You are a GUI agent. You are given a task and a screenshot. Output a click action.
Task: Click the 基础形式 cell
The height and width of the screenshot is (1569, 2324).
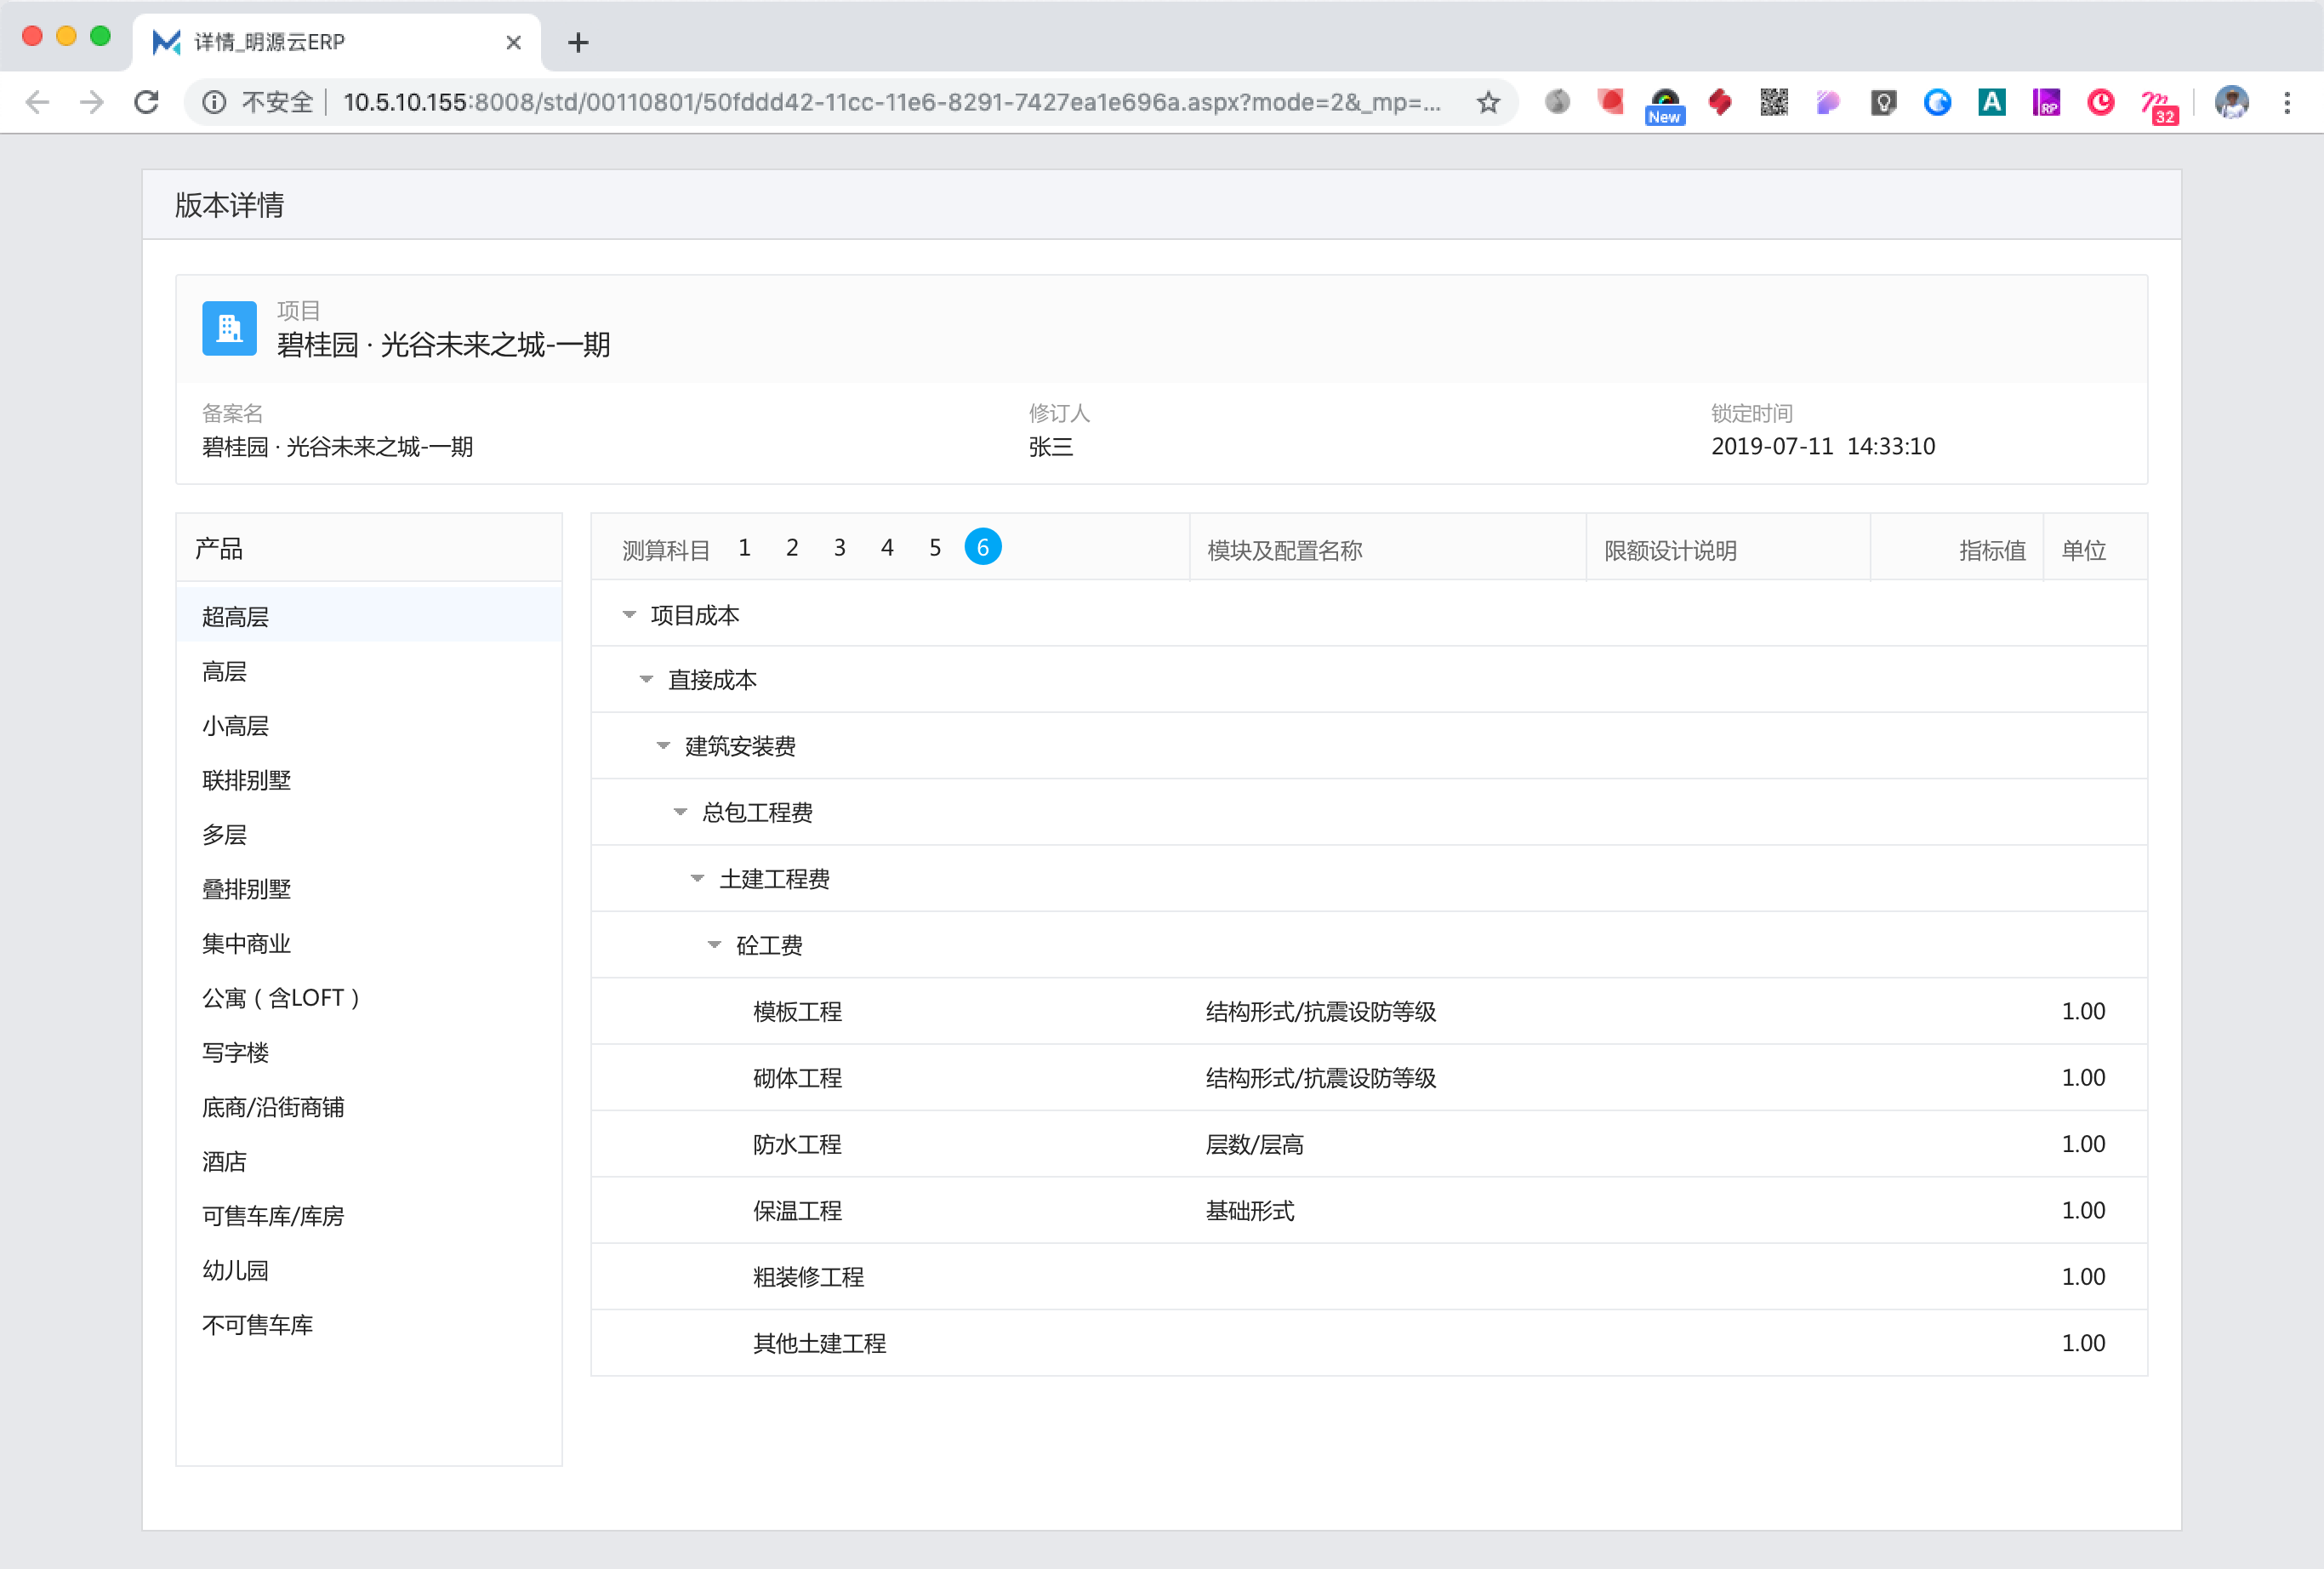click(1249, 1211)
